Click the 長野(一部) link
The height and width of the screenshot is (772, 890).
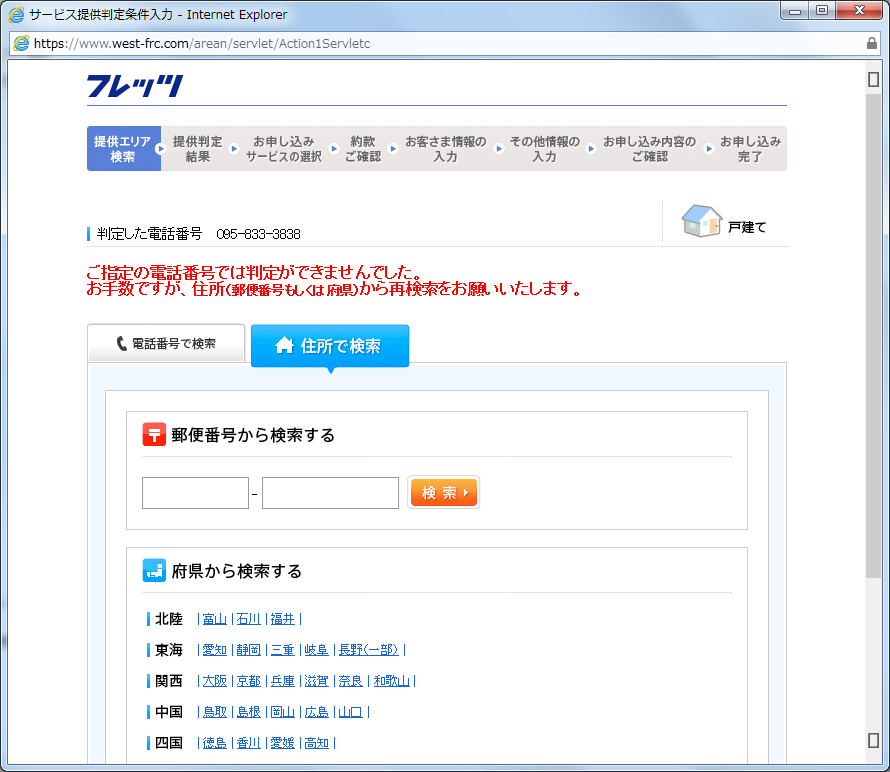point(369,650)
